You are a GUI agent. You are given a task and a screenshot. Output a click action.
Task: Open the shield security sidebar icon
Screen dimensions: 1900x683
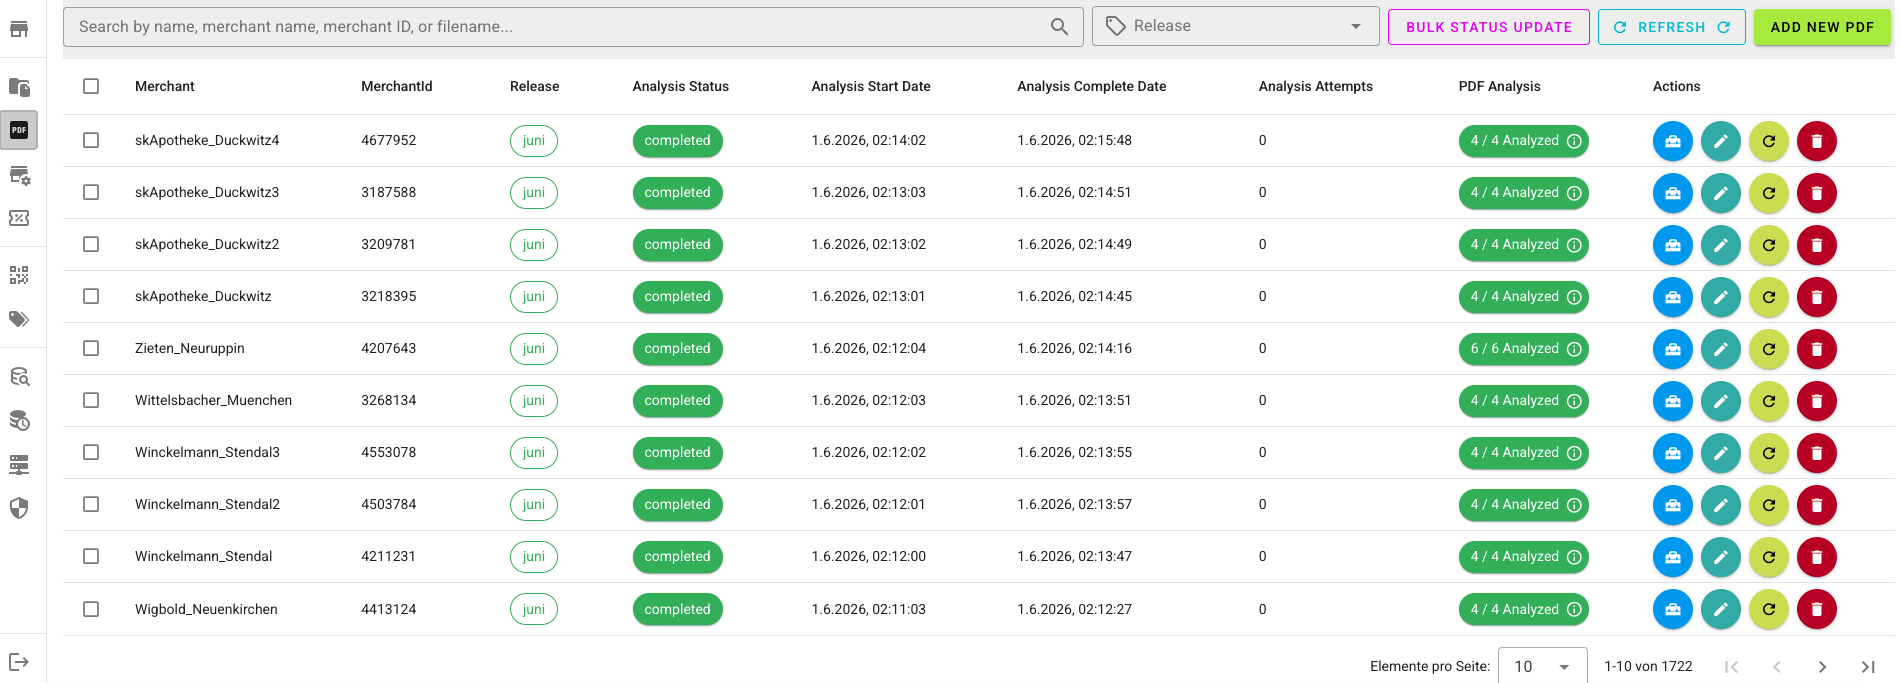tap(19, 508)
